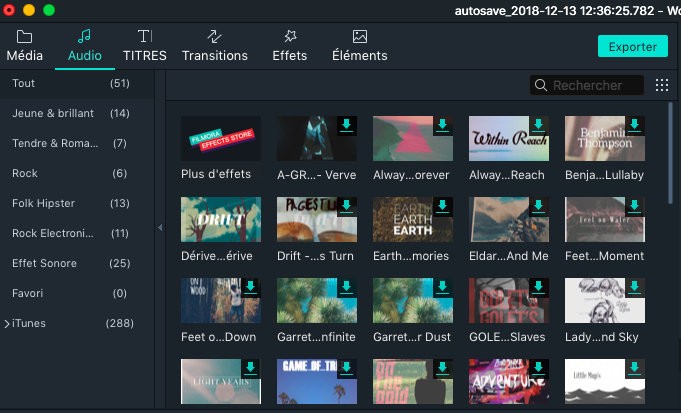Focus the Rechercher search field
Screen dimensions: 681x413
[587, 85]
